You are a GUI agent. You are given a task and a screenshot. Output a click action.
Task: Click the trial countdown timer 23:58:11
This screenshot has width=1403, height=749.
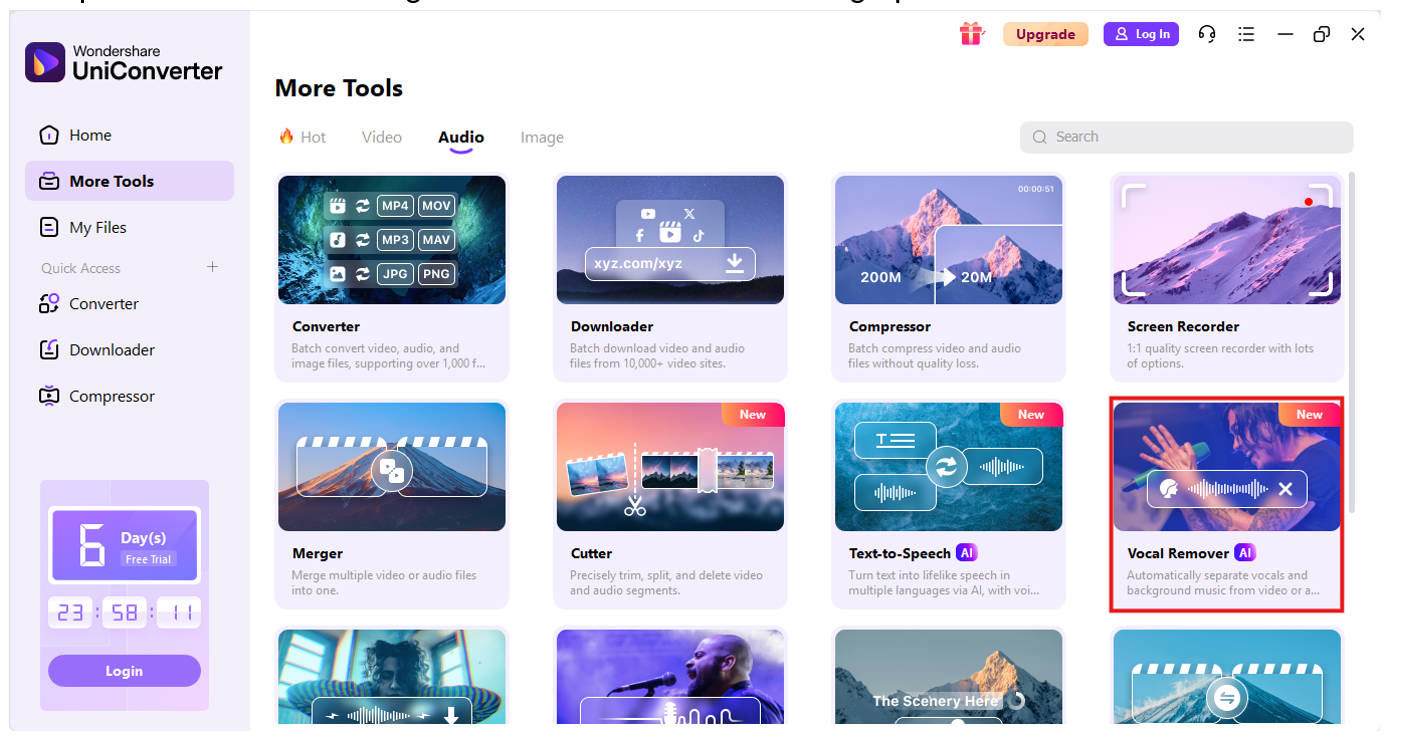124,613
